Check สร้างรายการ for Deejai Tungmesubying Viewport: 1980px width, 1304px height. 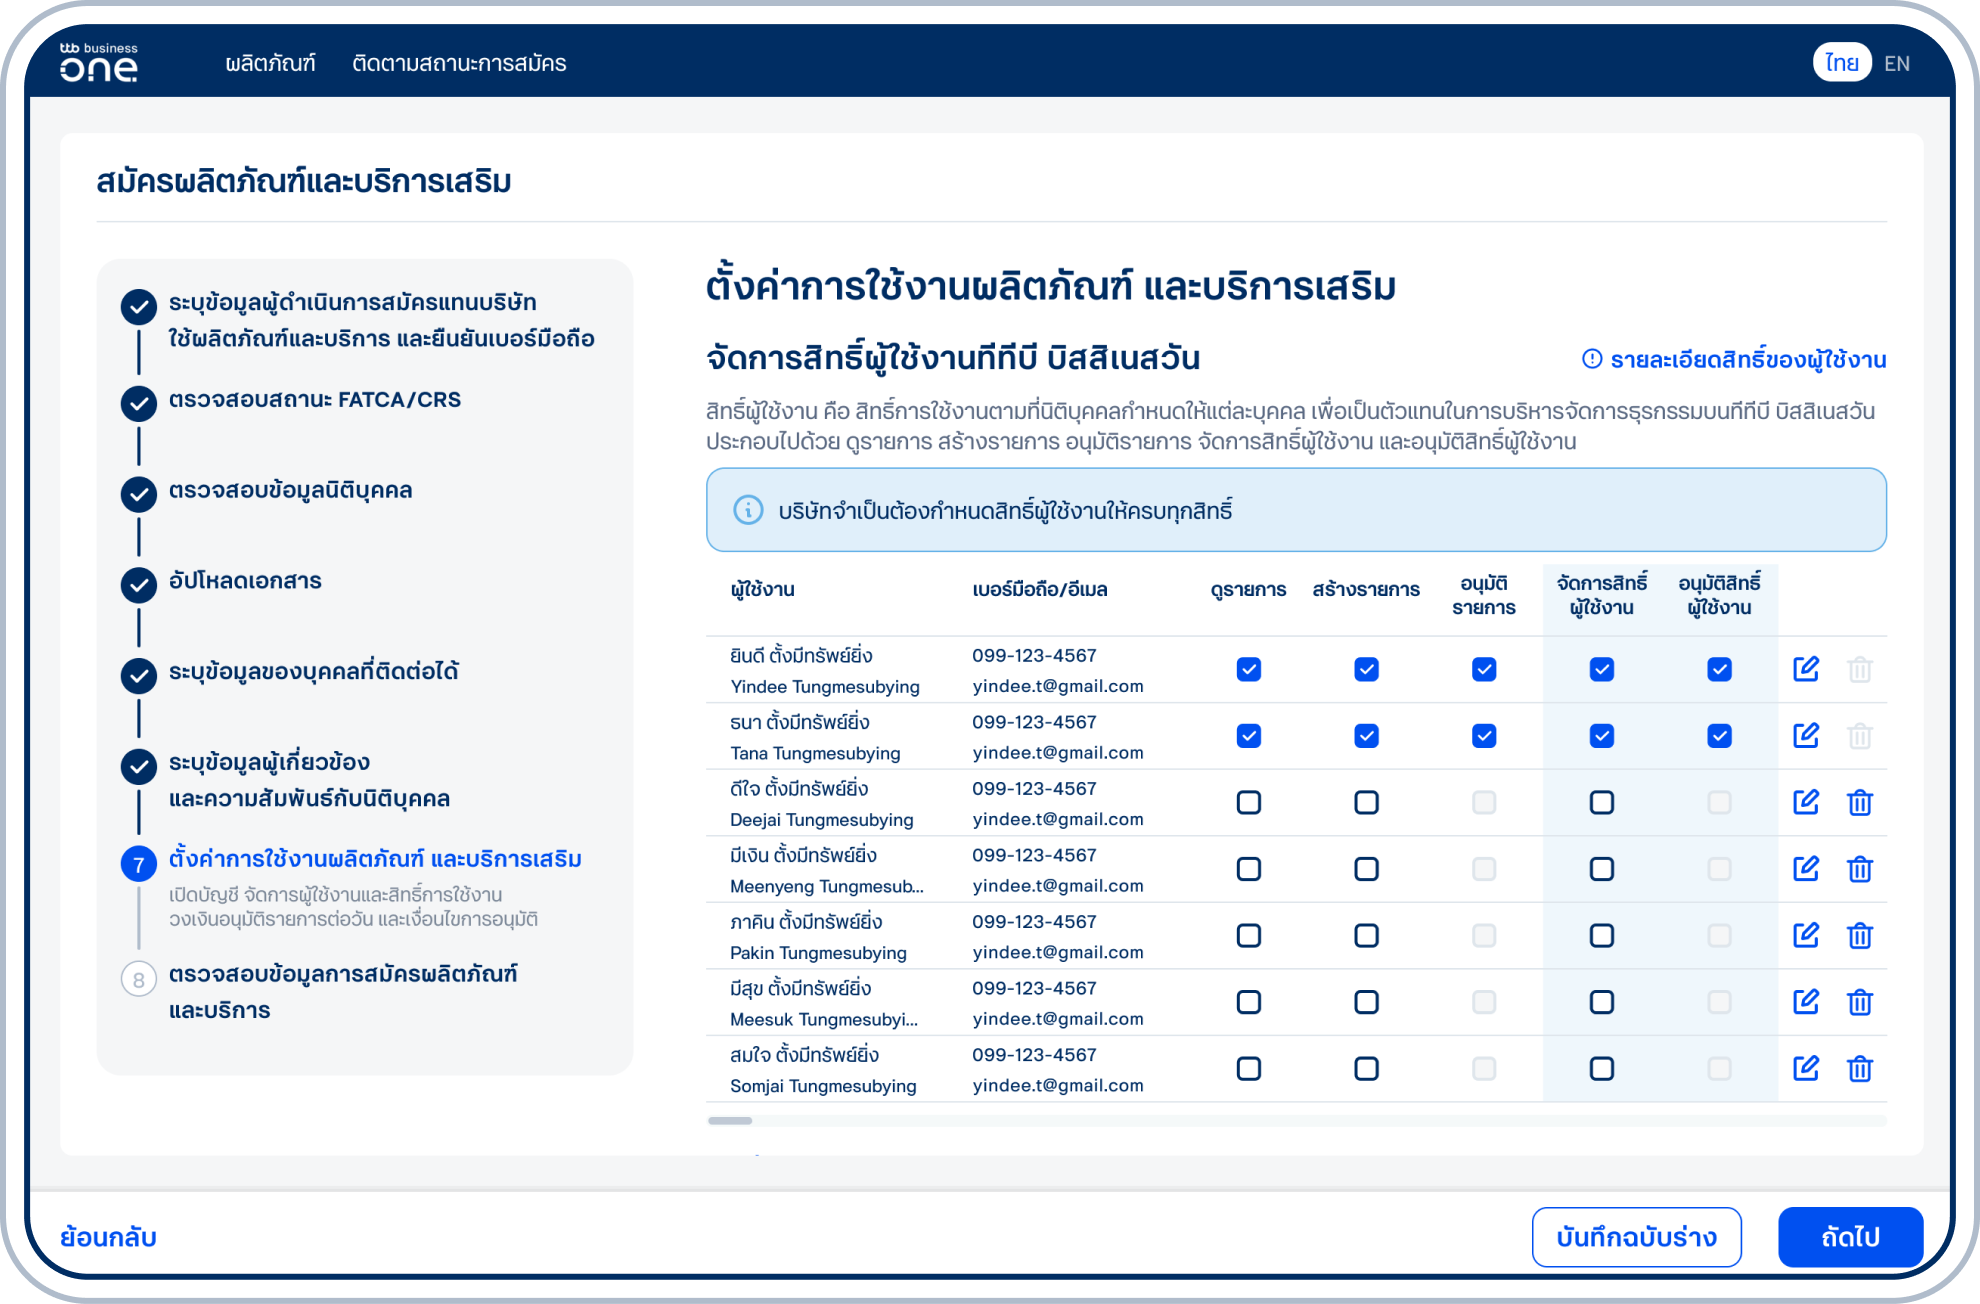1367,802
